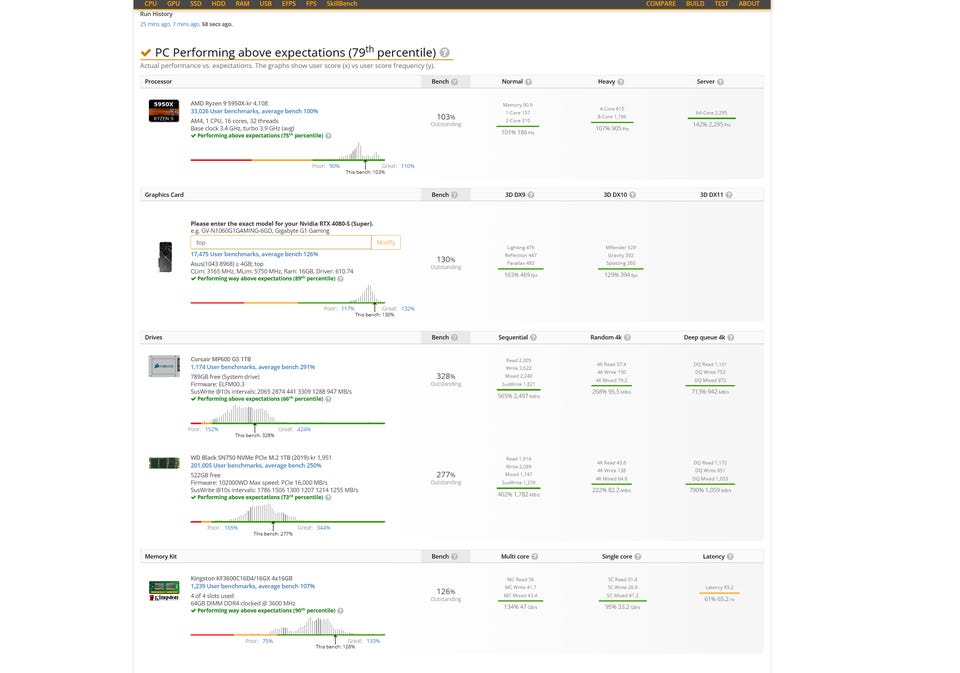Screen dimensions: 960x673
Task: Open the CPU menu item
Action: tap(151, 4)
